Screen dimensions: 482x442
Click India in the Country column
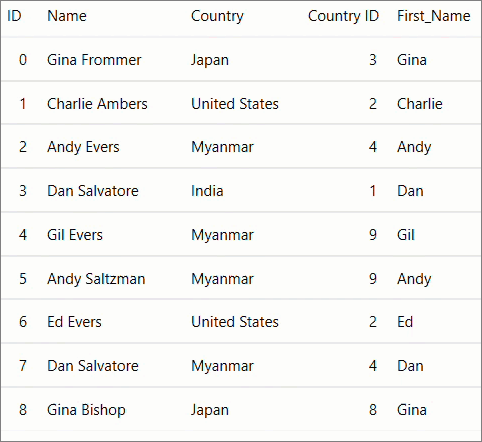pos(207,191)
